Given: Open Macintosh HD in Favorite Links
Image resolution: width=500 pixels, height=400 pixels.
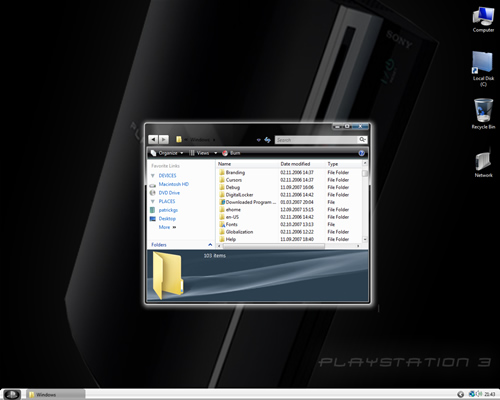Looking at the screenshot, I should pos(174,184).
